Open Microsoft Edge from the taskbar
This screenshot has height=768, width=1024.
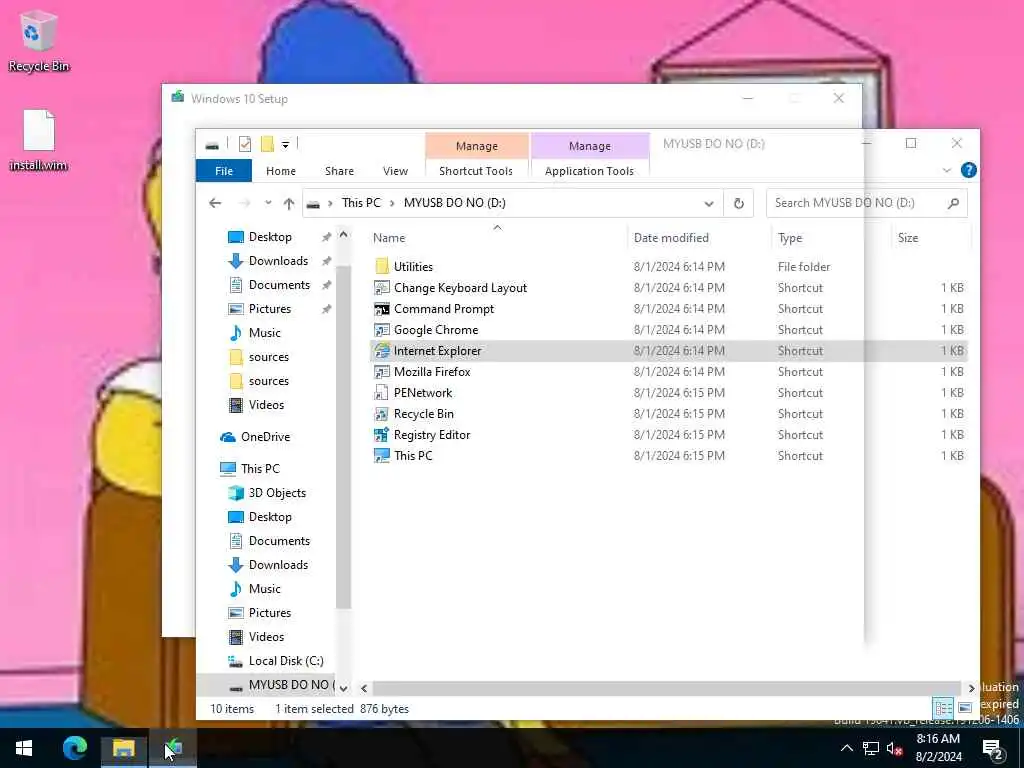75,748
